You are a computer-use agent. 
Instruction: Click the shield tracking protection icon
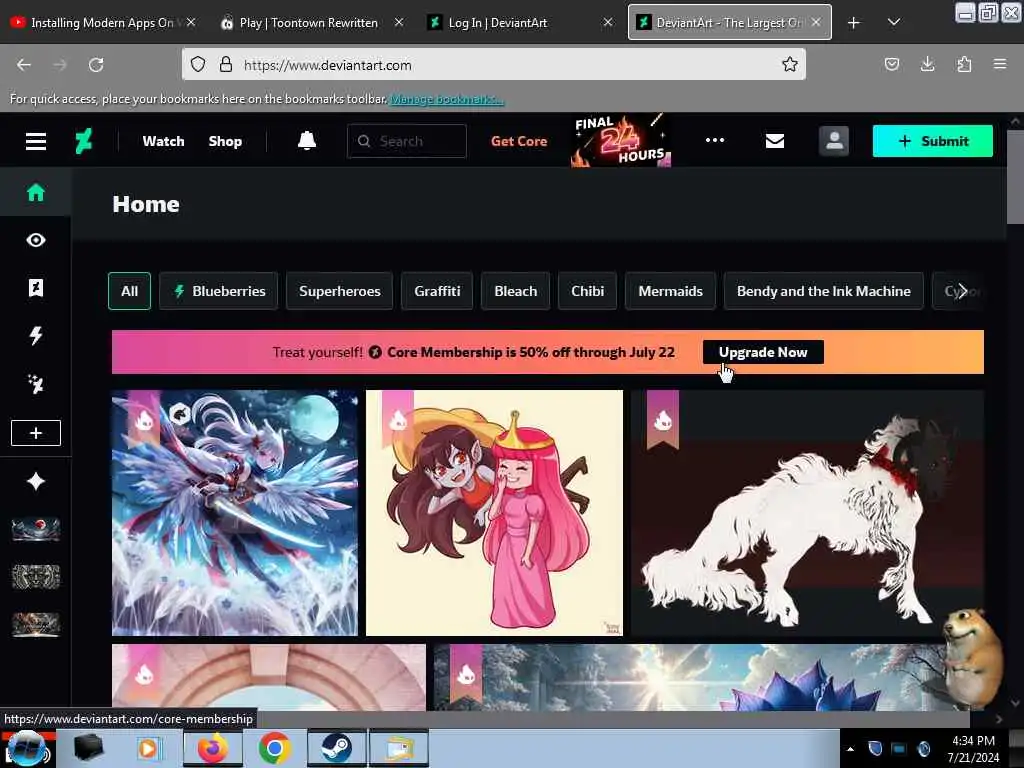198,64
